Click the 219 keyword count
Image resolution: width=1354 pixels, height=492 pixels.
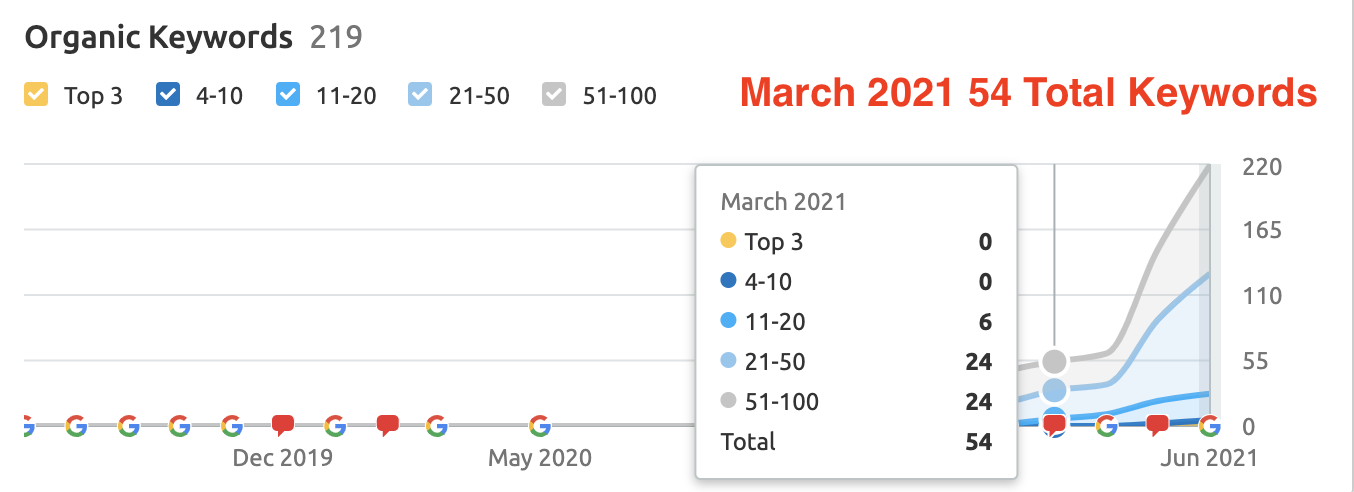(336, 38)
